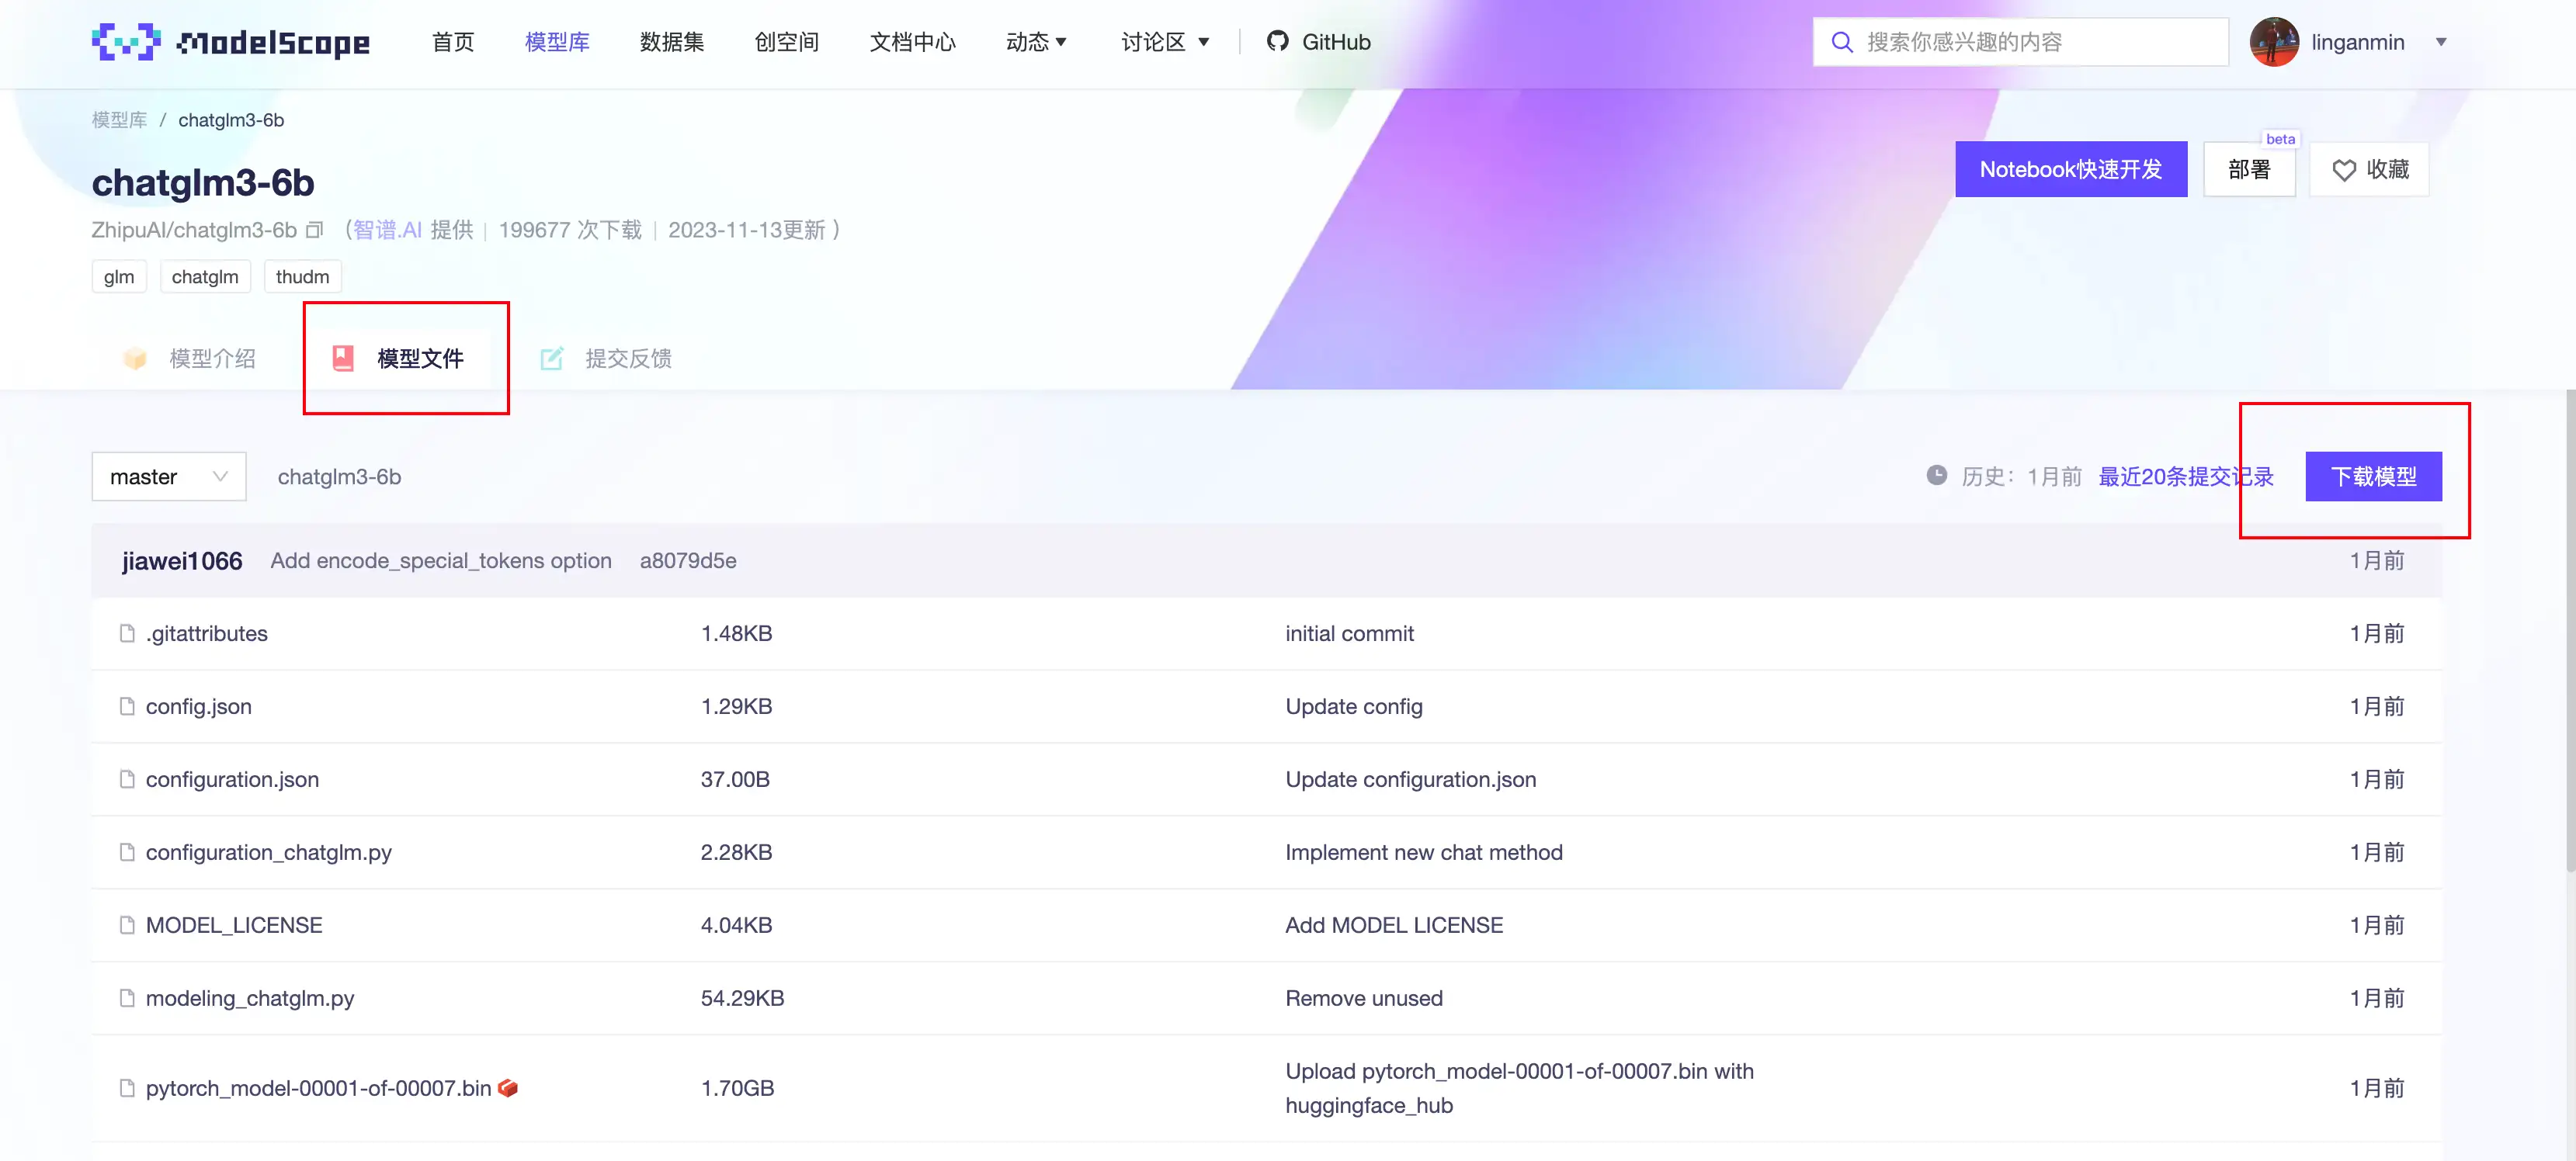Screen dimensions: 2576x1161
Task: Expand the 动态 menu
Action: coord(1037,42)
